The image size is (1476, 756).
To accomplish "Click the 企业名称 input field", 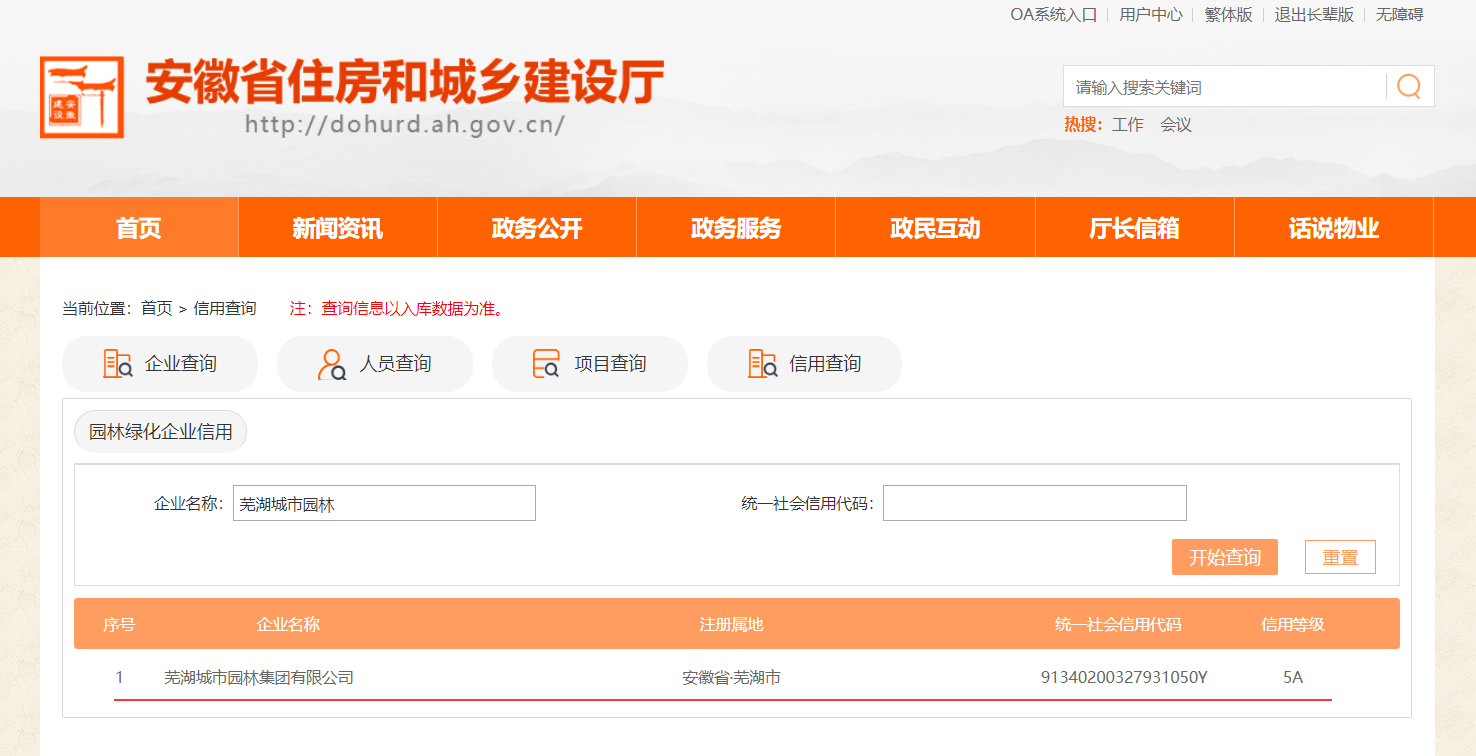I will (x=384, y=504).
